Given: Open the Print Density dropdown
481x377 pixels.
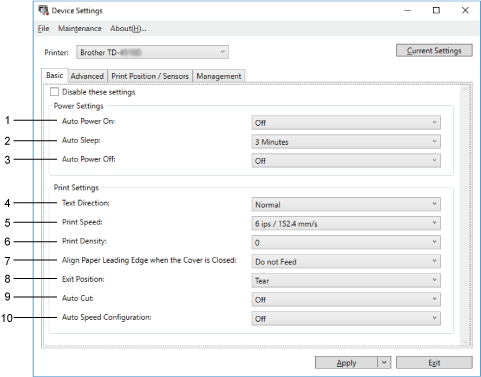Looking at the screenshot, I should coord(346,242).
